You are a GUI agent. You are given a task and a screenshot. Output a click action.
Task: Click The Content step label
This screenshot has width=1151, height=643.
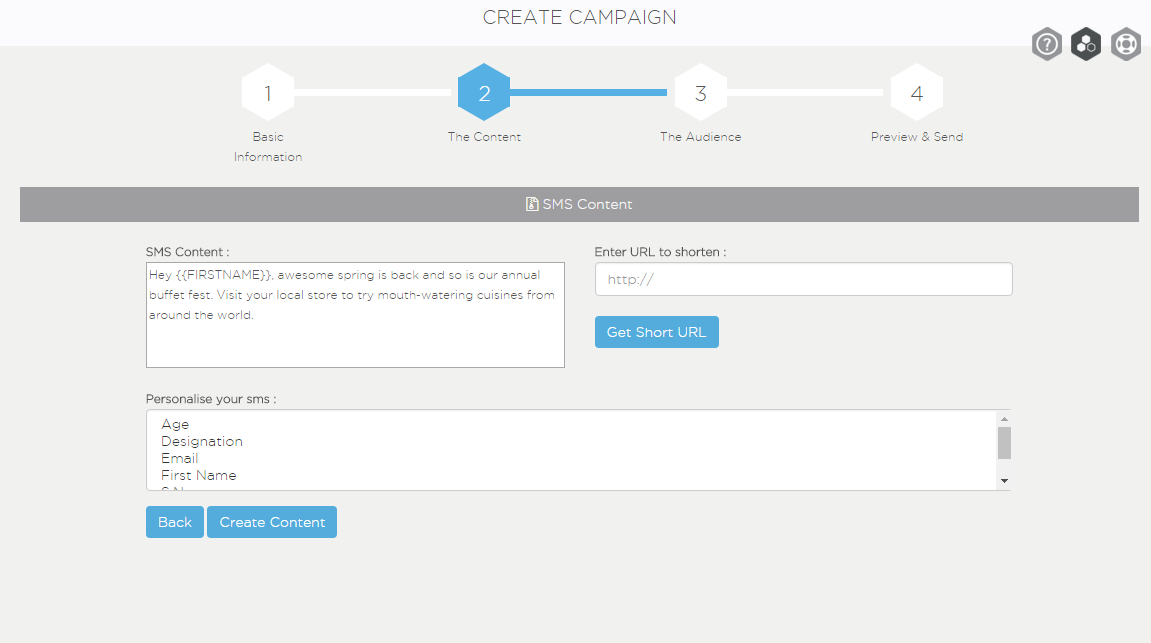pyautogui.click(x=484, y=136)
